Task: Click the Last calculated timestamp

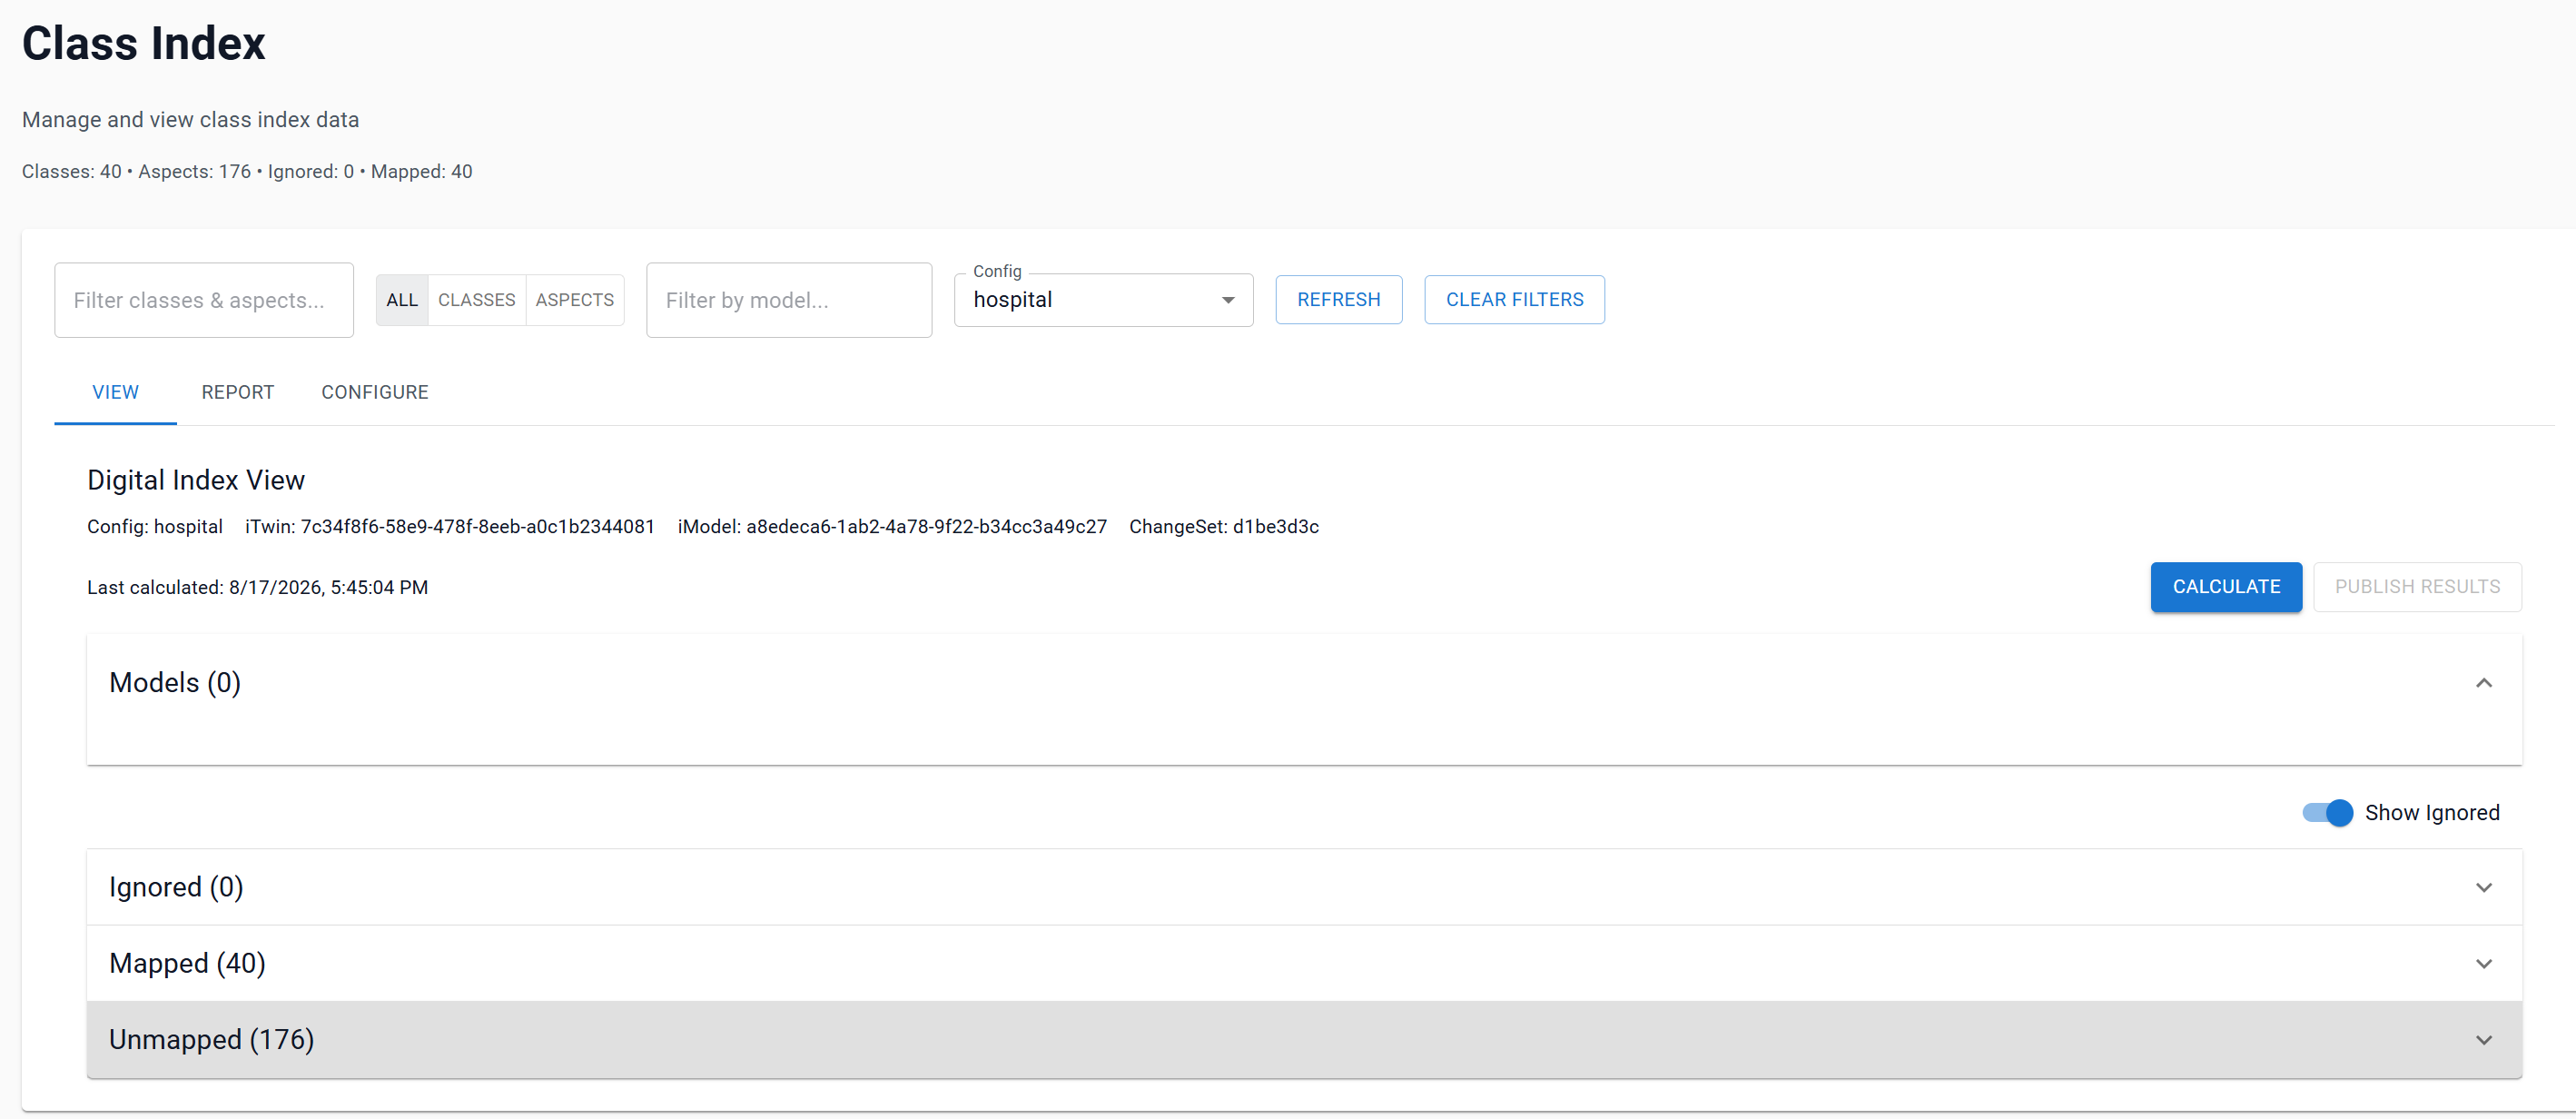Action: tap(257, 588)
